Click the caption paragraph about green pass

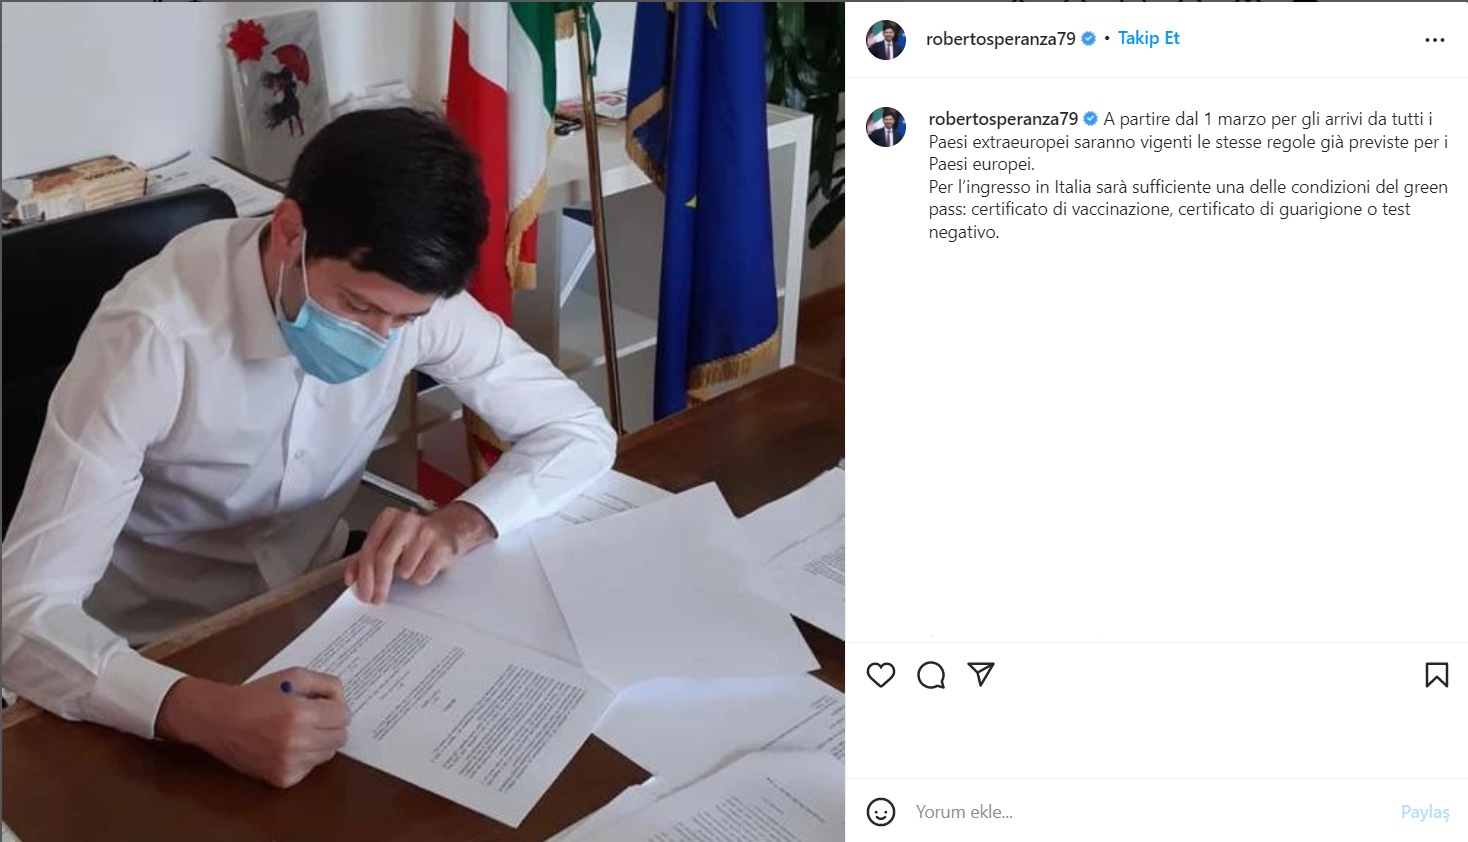(1188, 209)
